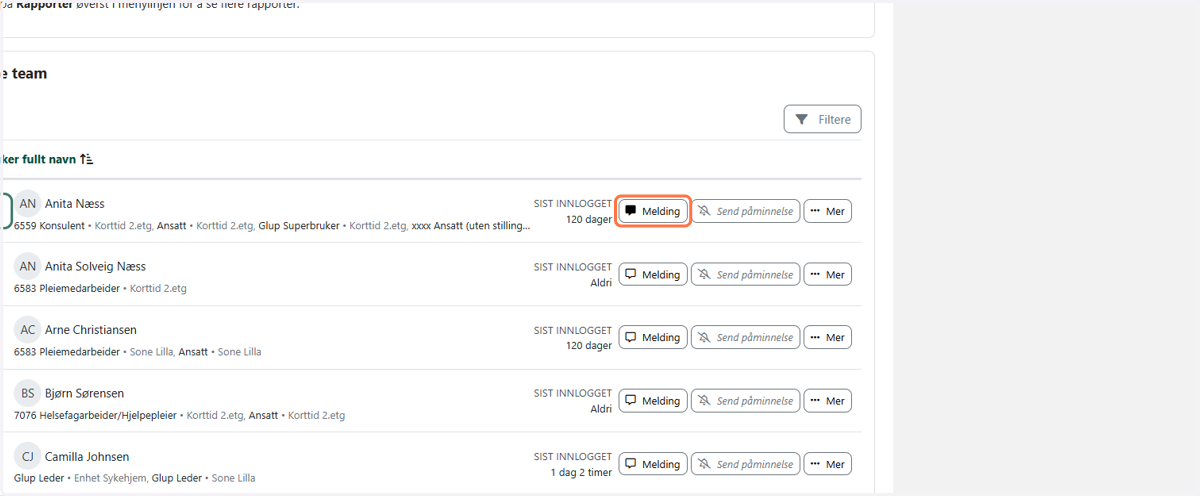Click Send påminnelse for Anita Solveig Næss
This screenshot has width=1200, height=496.
click(x=746, y=274)
